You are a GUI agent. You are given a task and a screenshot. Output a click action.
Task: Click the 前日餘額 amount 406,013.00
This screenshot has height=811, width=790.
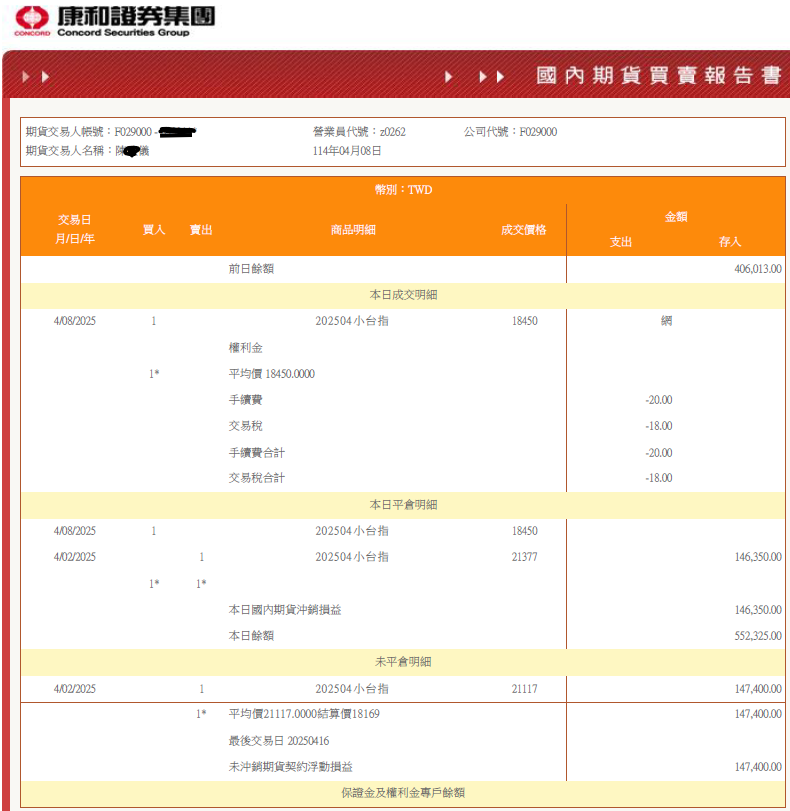coord(757,269)
